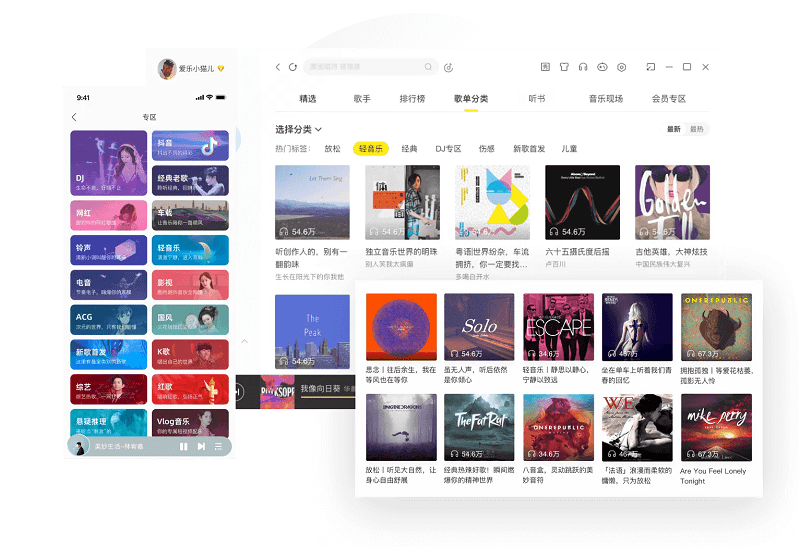Open the K歌 zone card

coord(190,354)
